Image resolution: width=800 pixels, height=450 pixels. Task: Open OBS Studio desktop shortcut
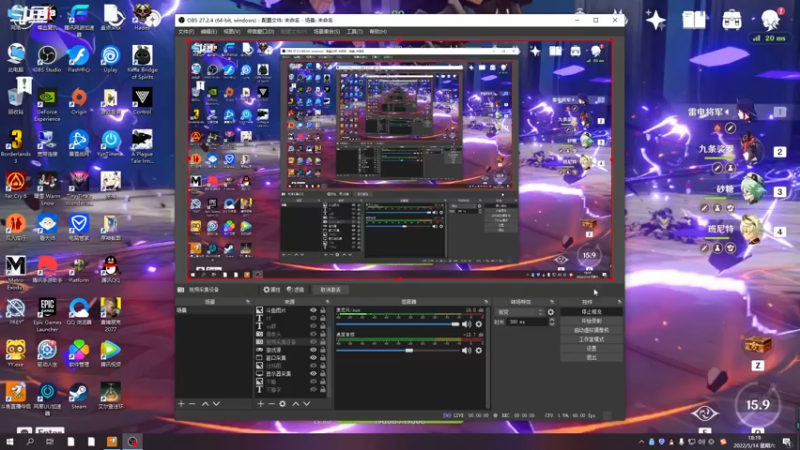[x=47, y=59]
